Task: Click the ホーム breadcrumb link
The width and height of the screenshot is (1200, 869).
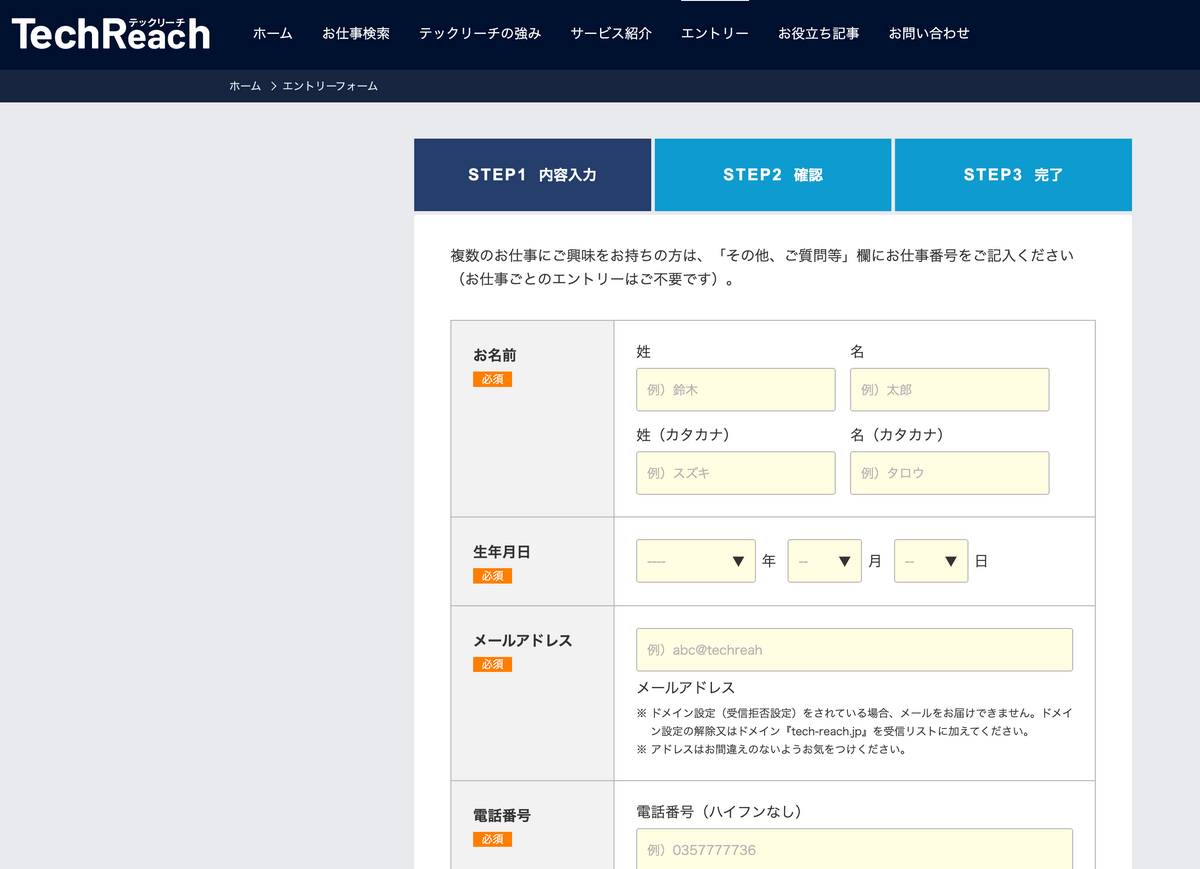Action: coord(245,86)
